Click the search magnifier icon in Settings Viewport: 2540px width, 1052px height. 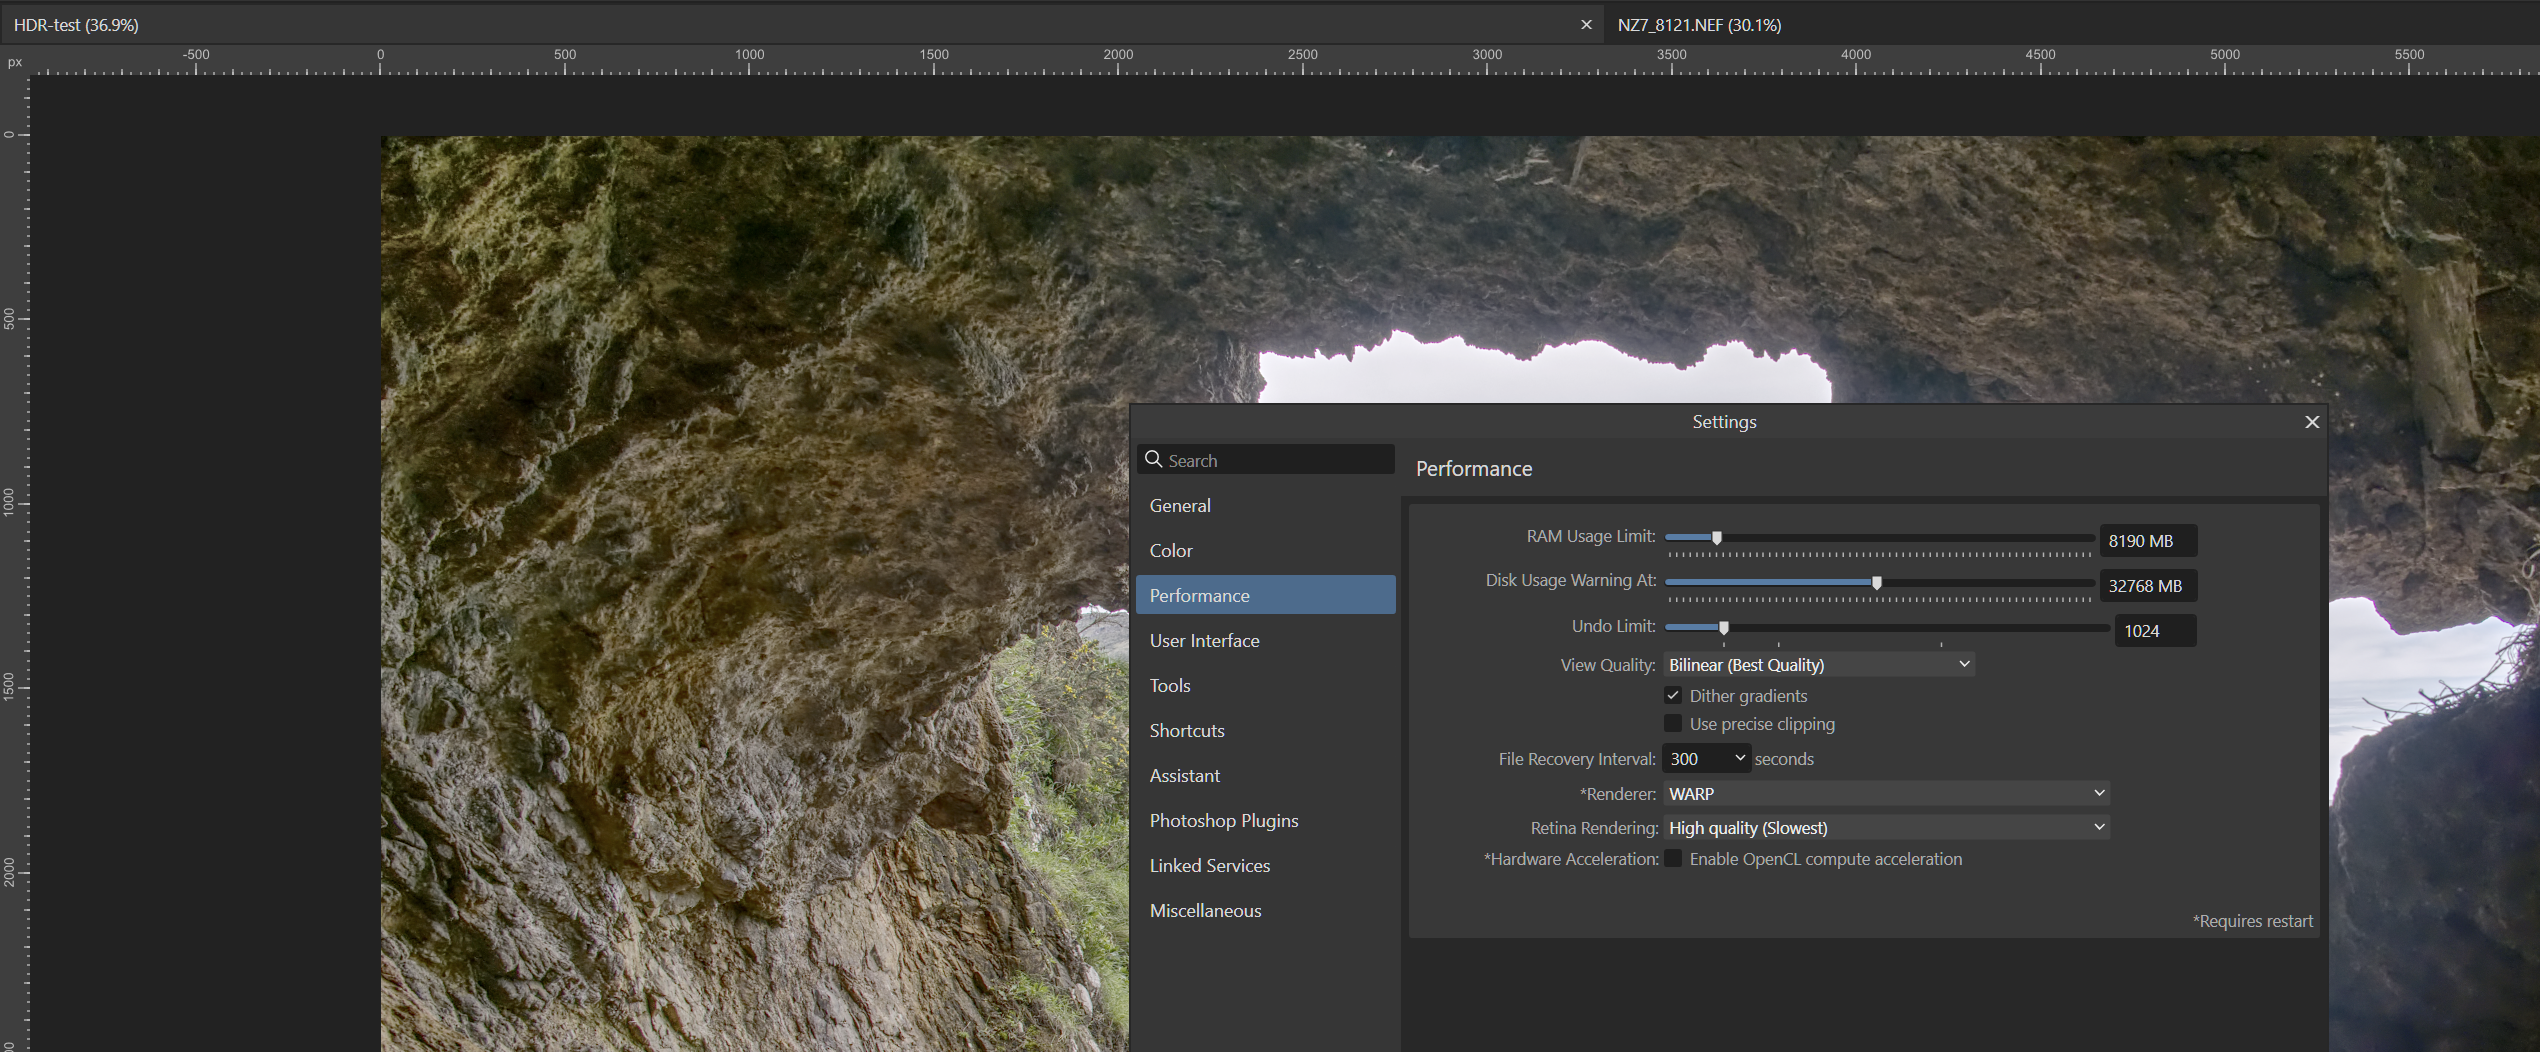[1153, 459]
